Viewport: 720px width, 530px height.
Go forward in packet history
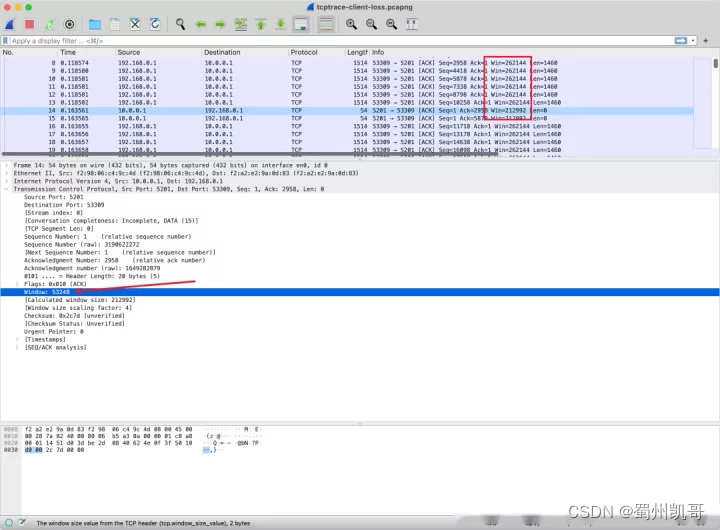pyautogui.click(x=220, y=24)
